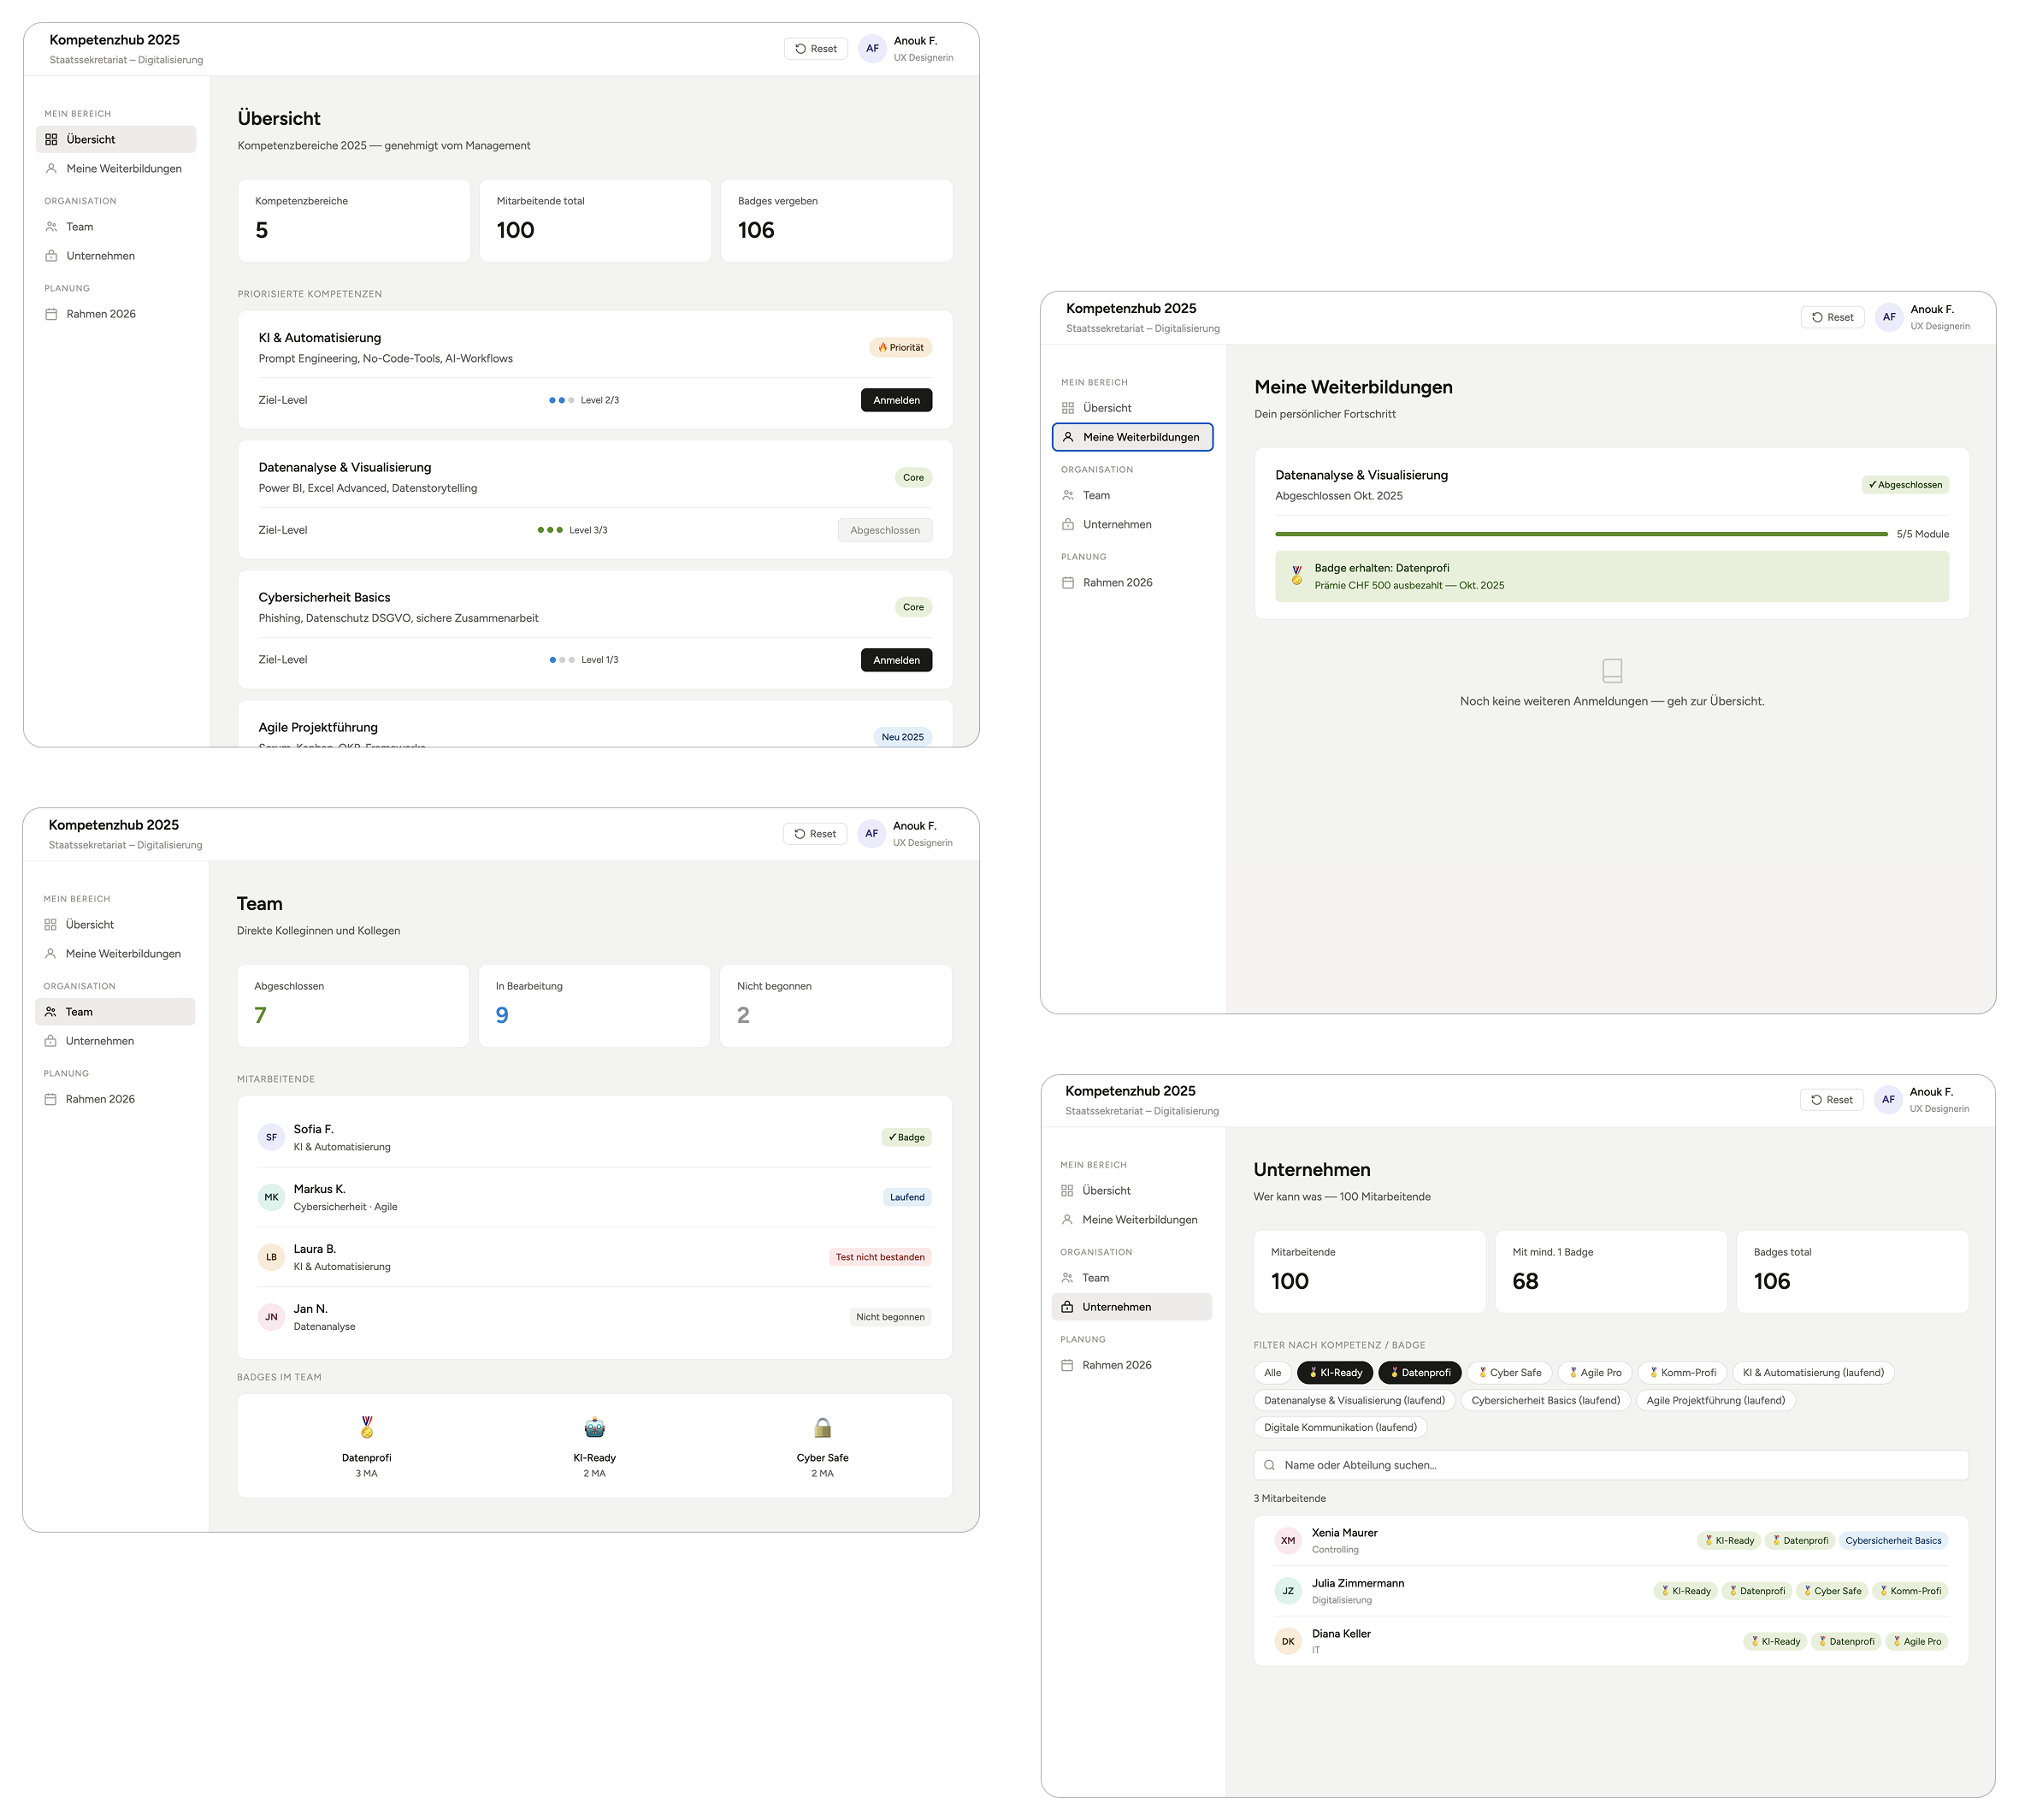The height and width of the screenshot is (1820, 2019).
Task: Toggle the Cybersicherheit Basics (laufend) filter
Action: [x=1546, y=1400]
